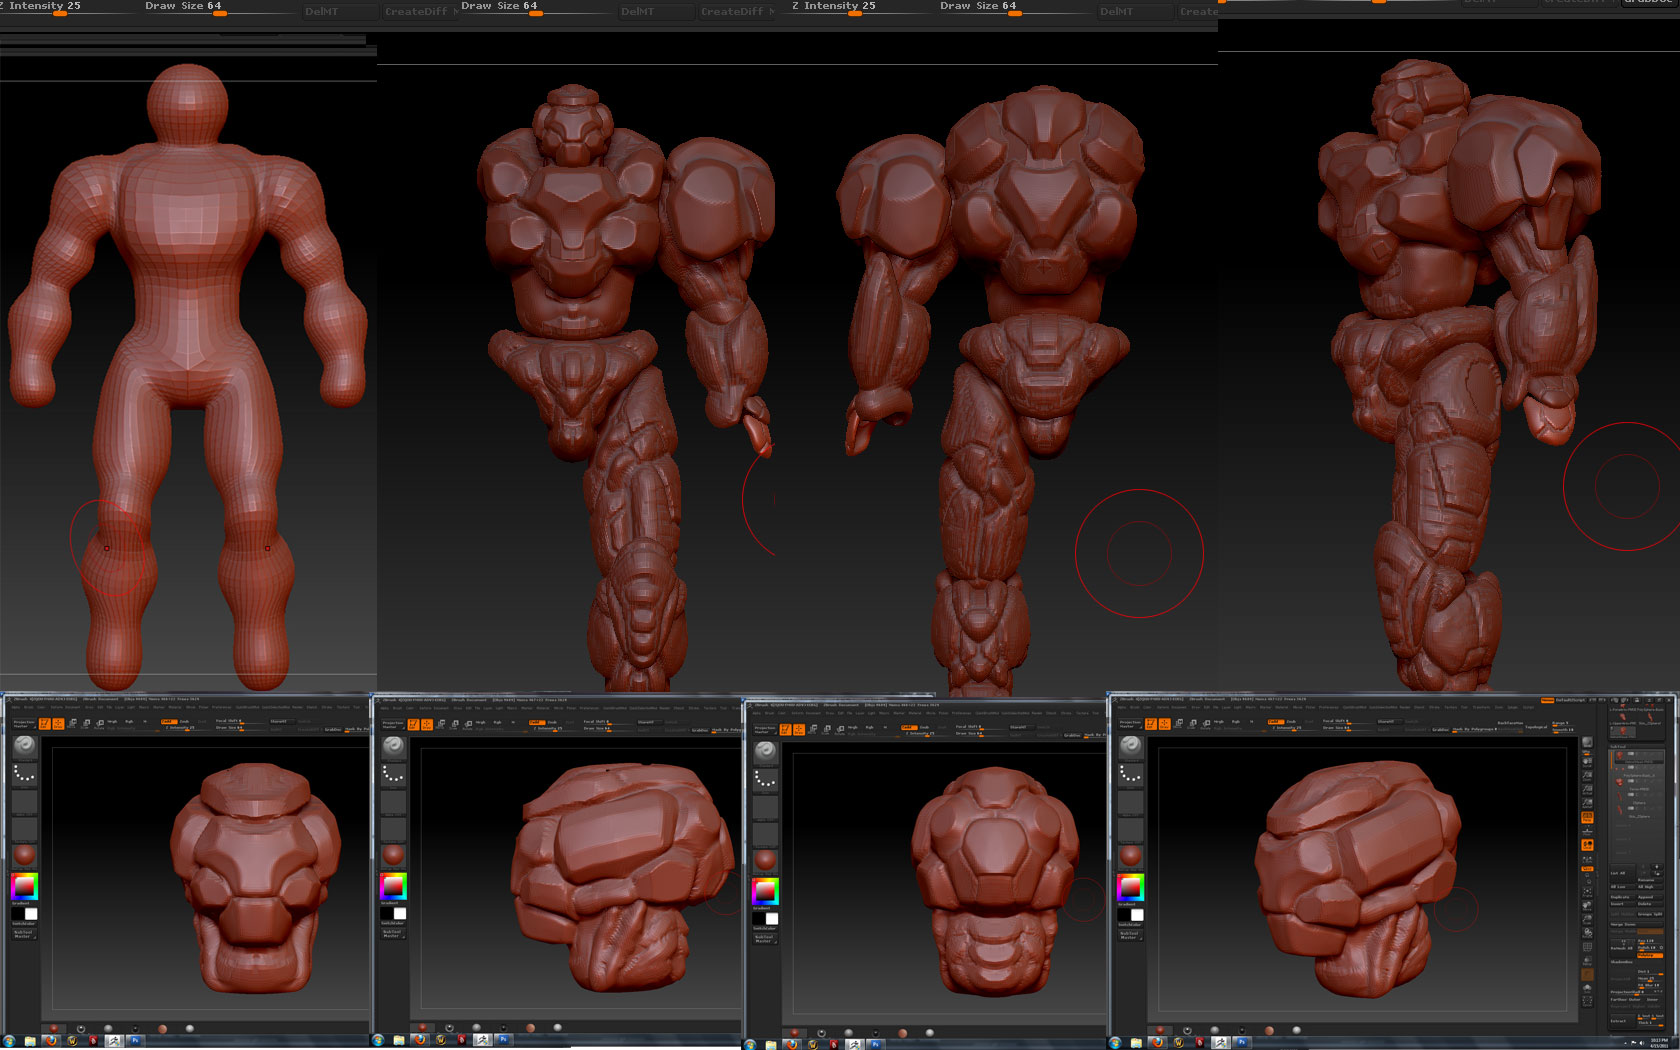Click the clock in the system tray
This screenshot has height=1050, width=1680.
1659,1042
